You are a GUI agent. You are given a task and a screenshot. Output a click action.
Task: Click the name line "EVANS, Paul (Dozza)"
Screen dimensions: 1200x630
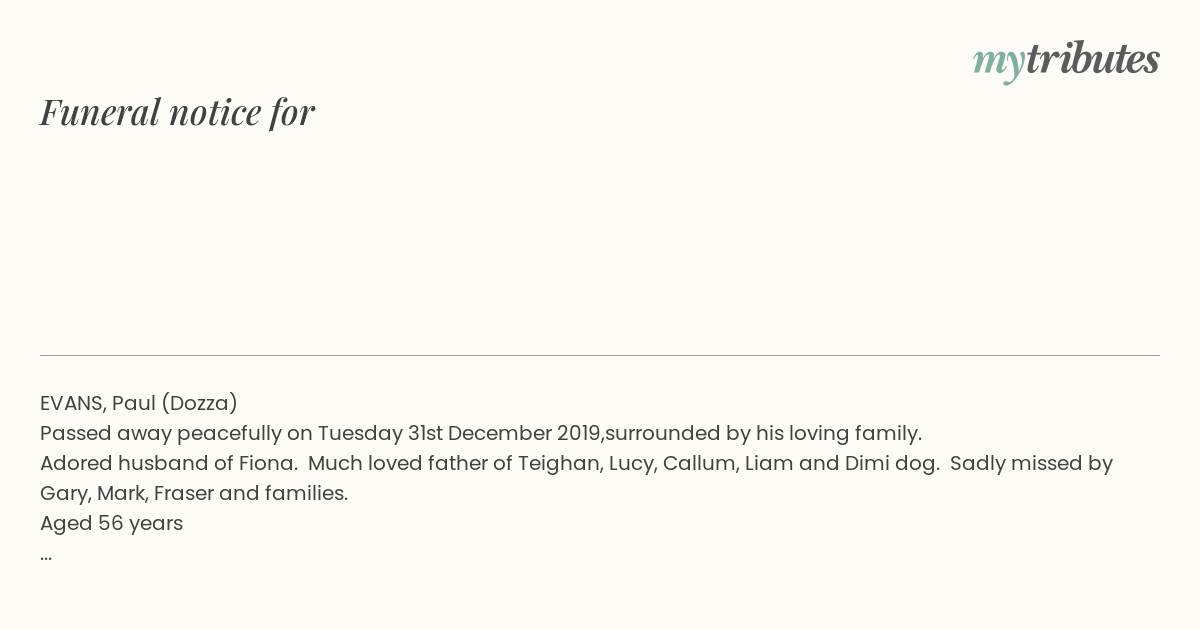(x=139, y=403)
